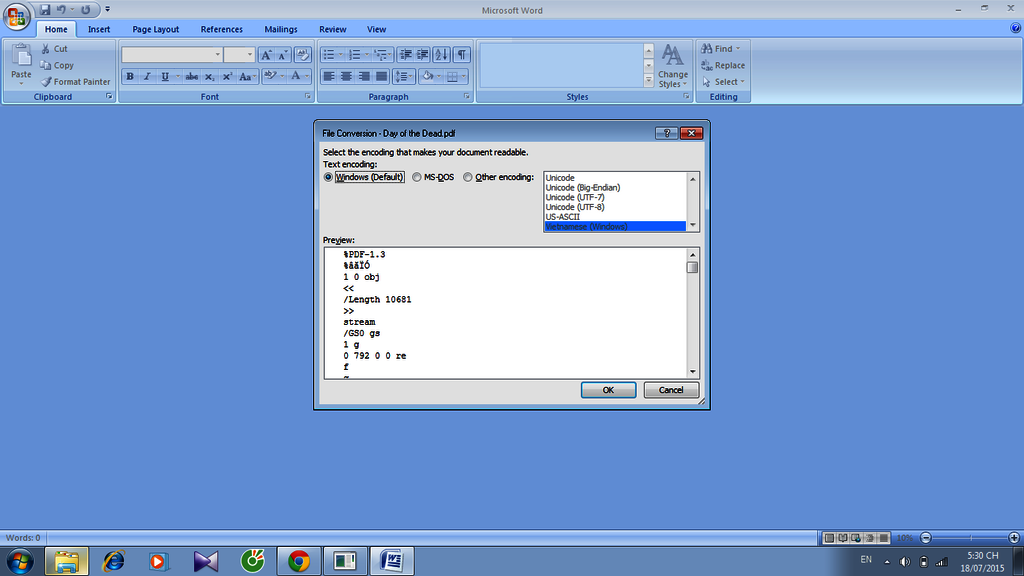Click the Paste clipboard icon
The height and width of the screenshot is (576, 1024).
[22, 57]
